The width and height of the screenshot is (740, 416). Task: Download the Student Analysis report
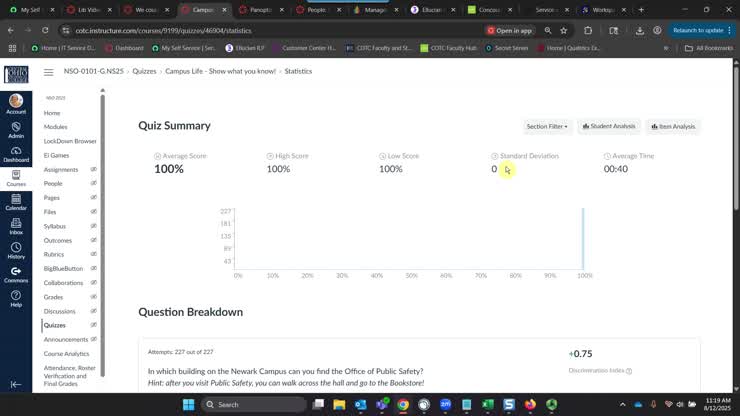tap(609, 127)
